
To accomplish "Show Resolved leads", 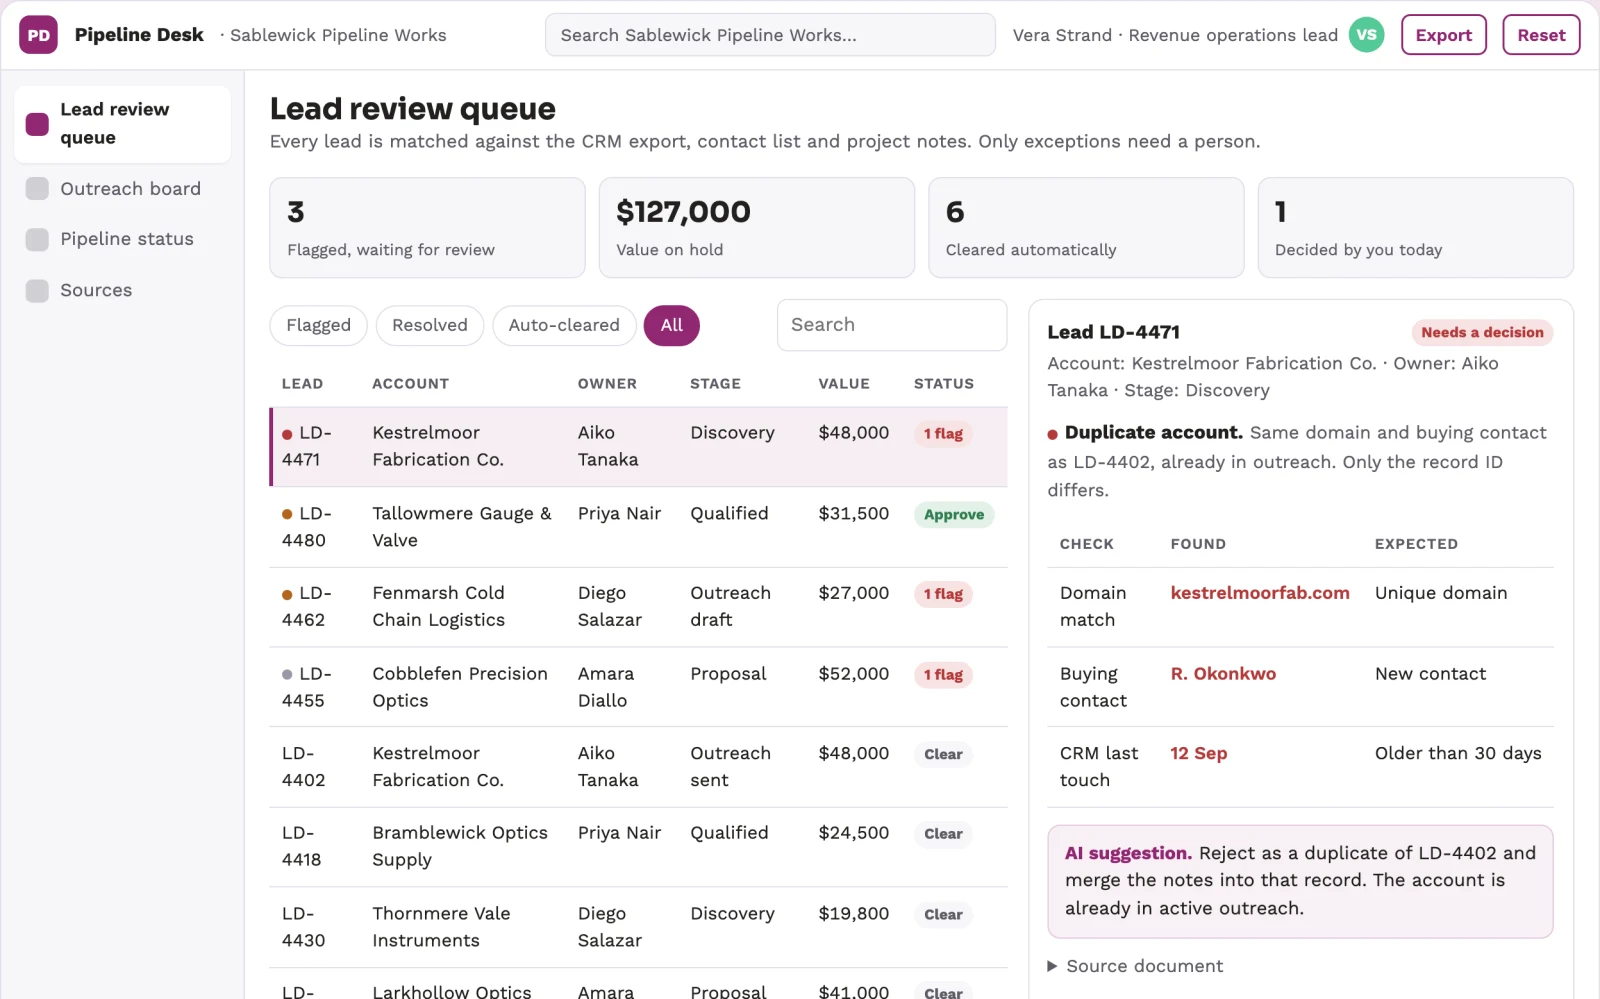I will pos(429,325).
